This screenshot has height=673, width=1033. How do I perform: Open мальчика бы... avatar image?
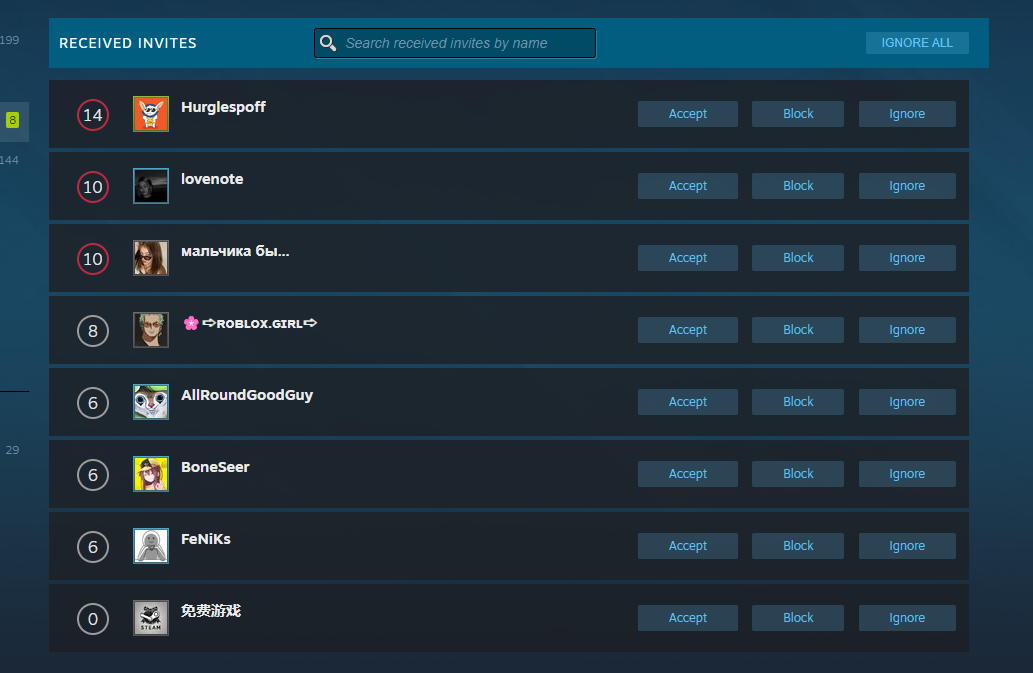(x=151, y=257)
